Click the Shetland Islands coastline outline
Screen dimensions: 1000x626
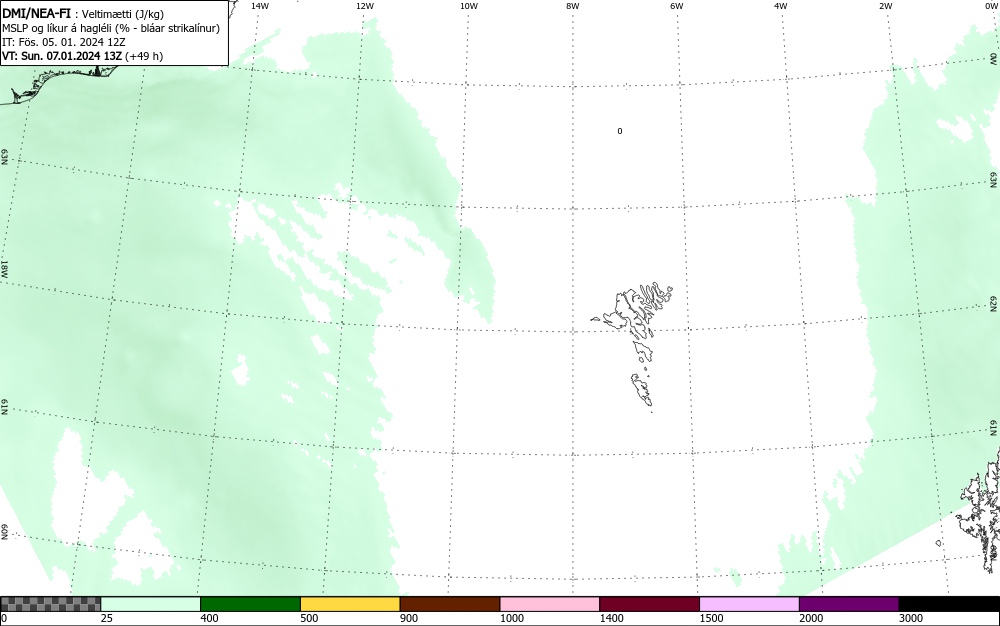[979, 510]
